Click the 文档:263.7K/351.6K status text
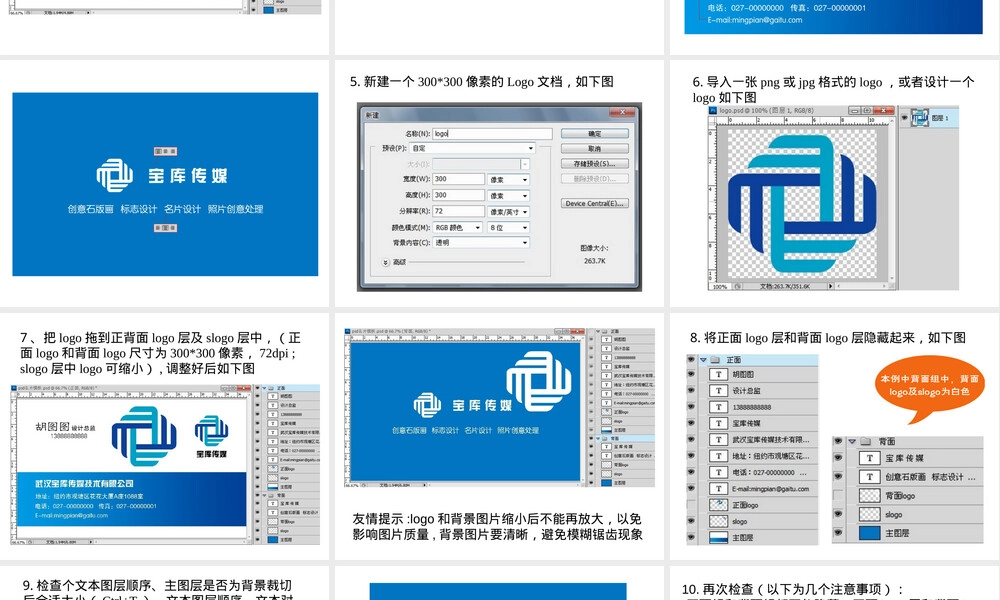 (784, 287)
